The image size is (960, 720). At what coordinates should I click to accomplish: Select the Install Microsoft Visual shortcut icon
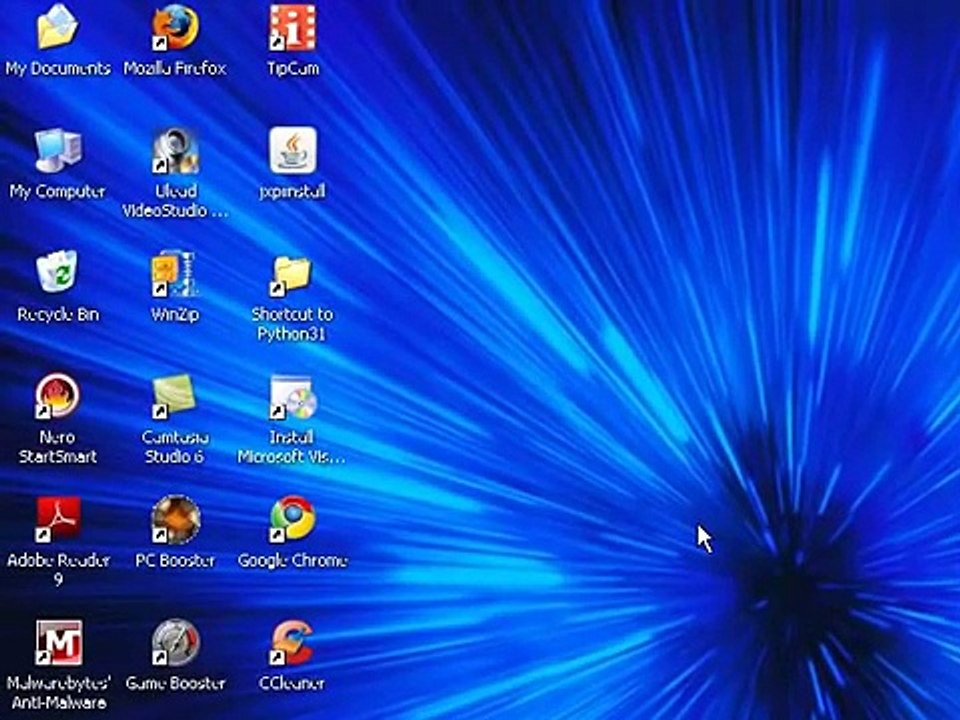(x=292, y=397)
